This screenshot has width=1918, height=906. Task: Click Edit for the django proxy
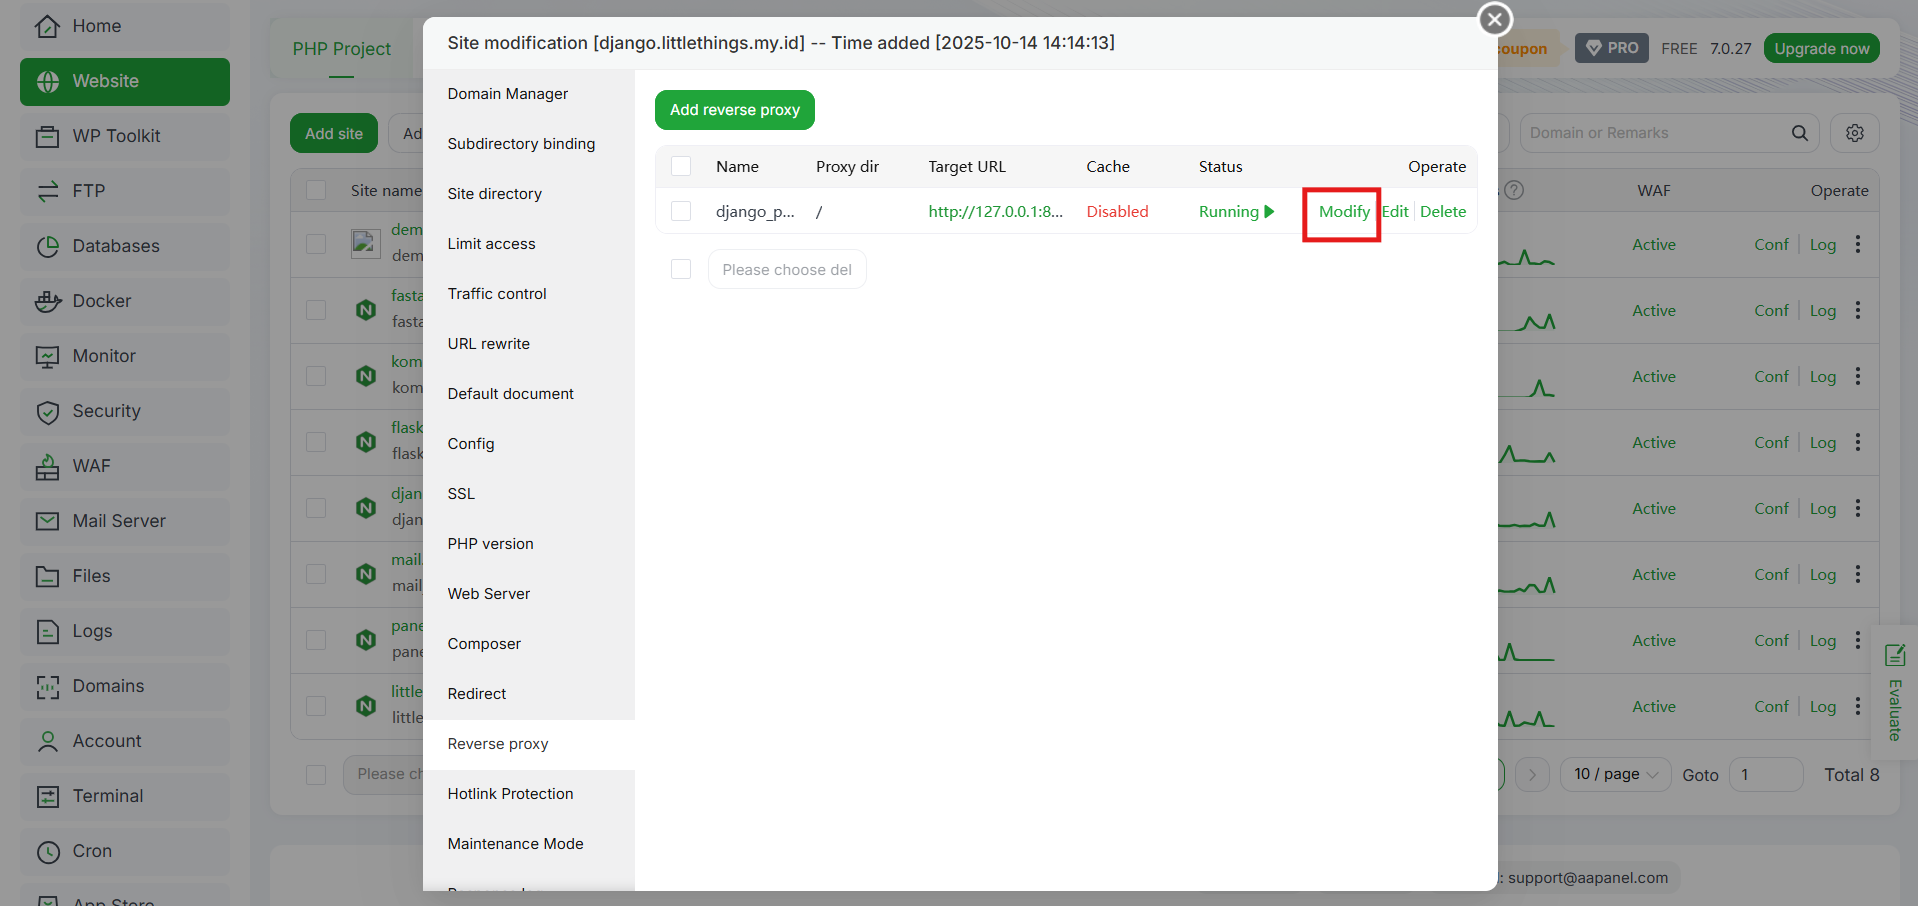pos(1395,211)
